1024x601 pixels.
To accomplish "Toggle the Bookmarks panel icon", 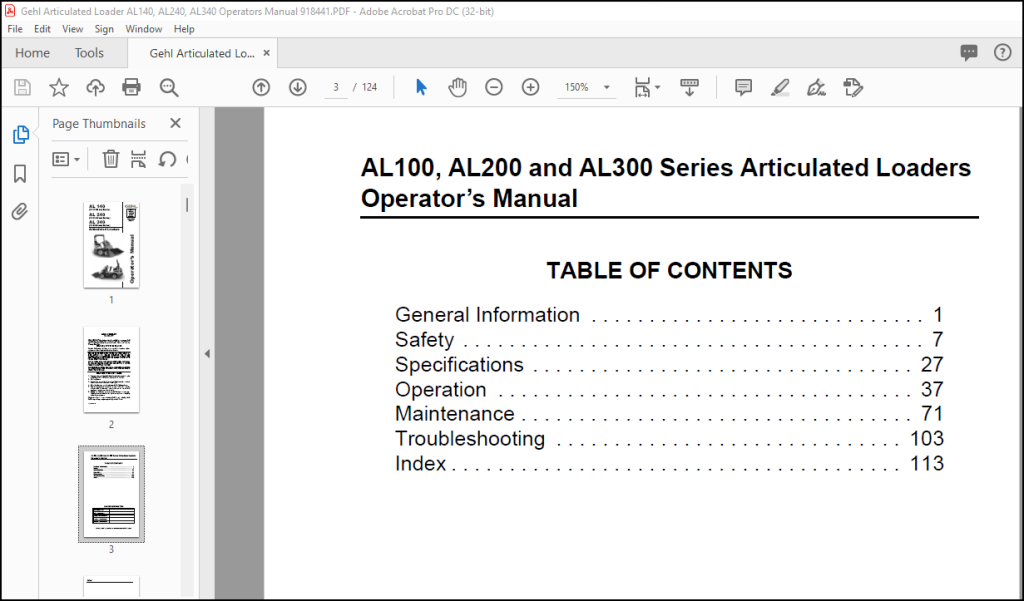I will [x=20, y=174].
